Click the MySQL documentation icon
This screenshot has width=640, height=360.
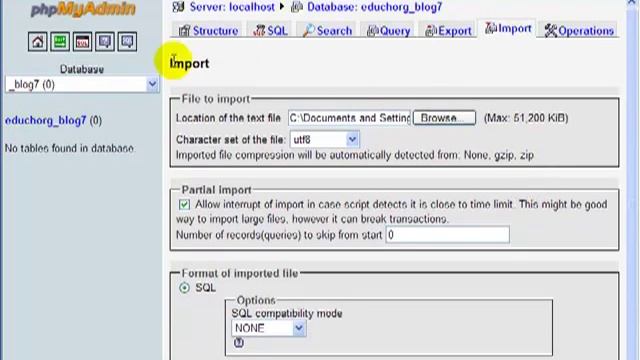pos(127,42)
